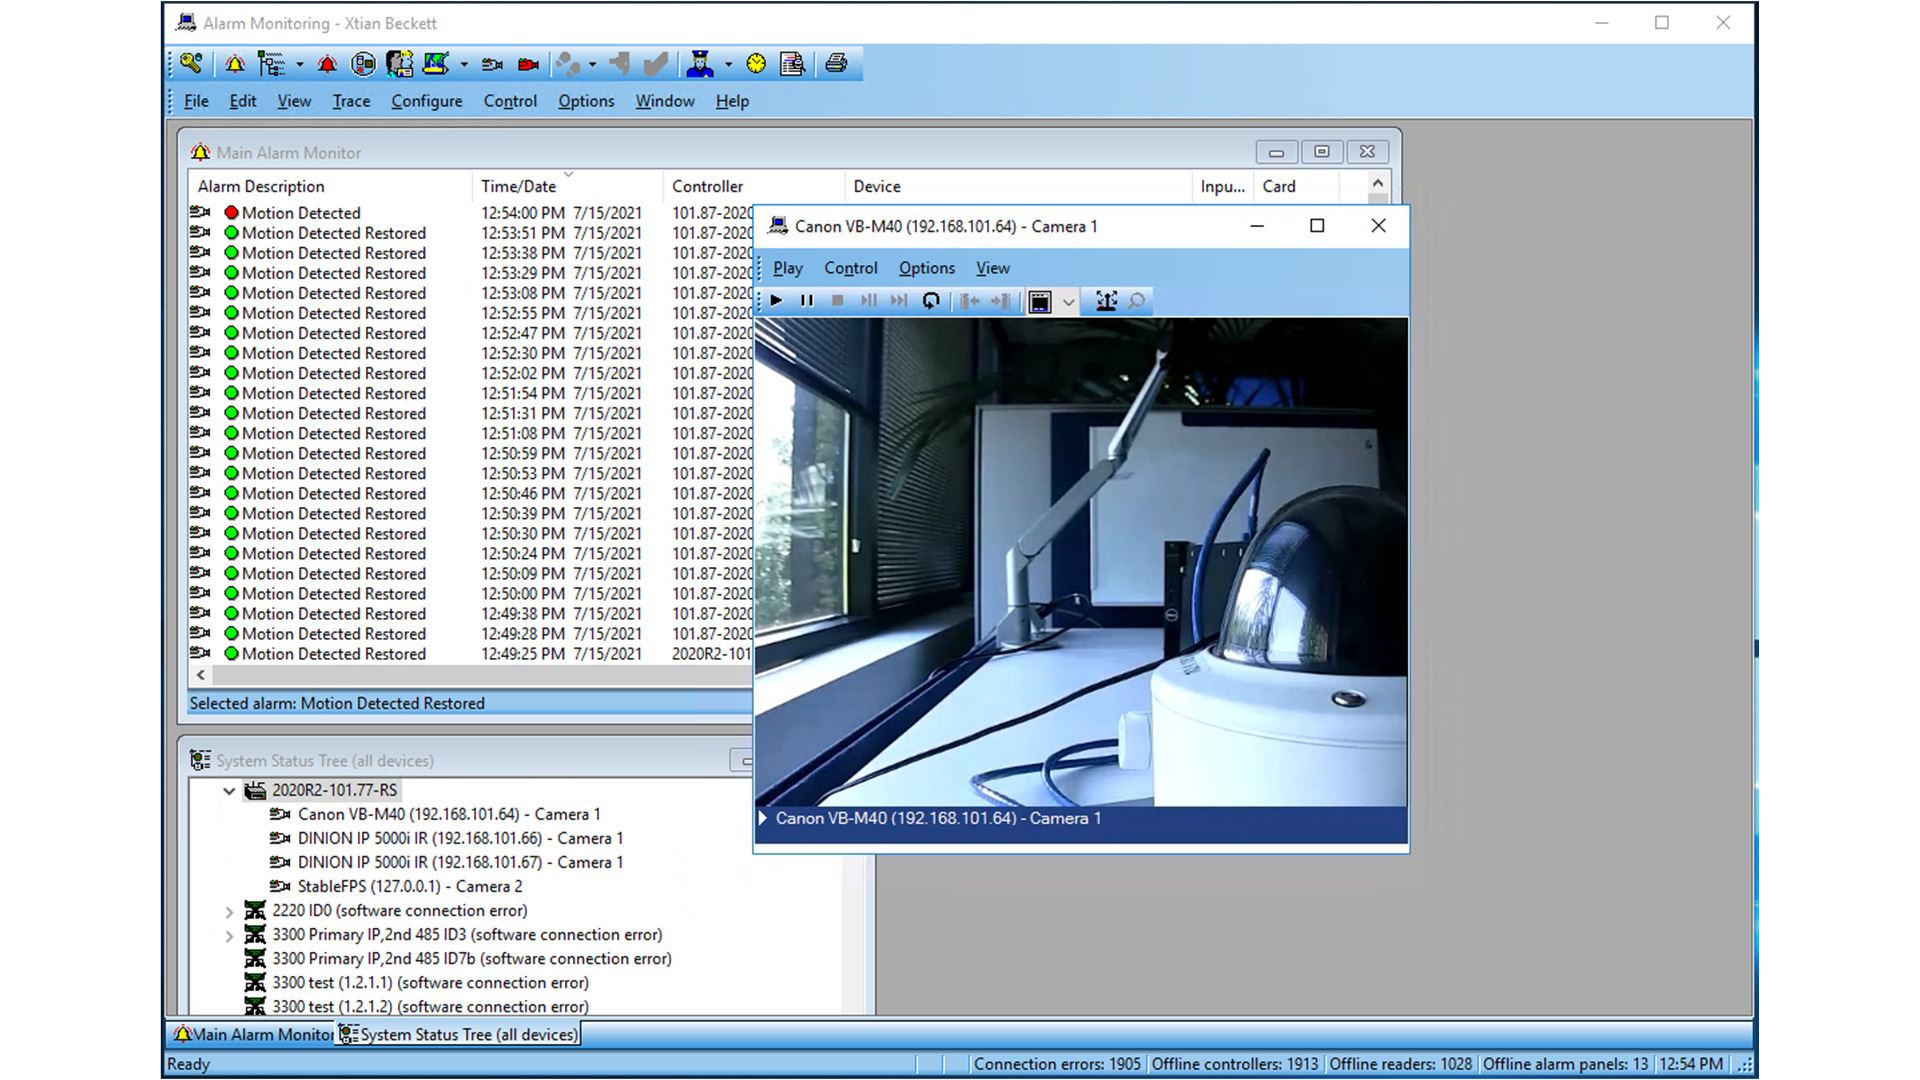Select DINION IP 5000i IR (192.168.101.66) camera
The height and width of the screenshot is (1080, 1920).
(x=460, y=838)
